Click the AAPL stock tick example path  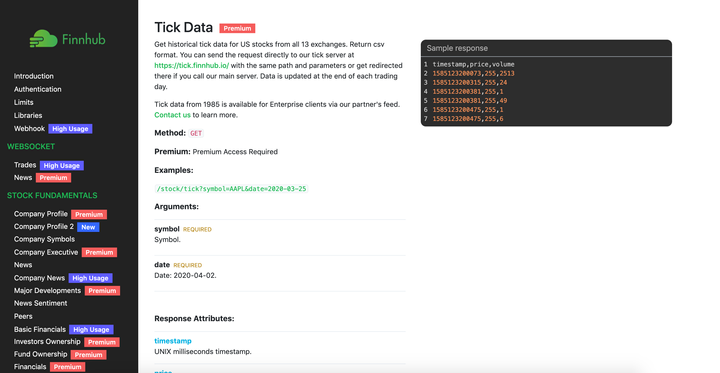(231, 189)
